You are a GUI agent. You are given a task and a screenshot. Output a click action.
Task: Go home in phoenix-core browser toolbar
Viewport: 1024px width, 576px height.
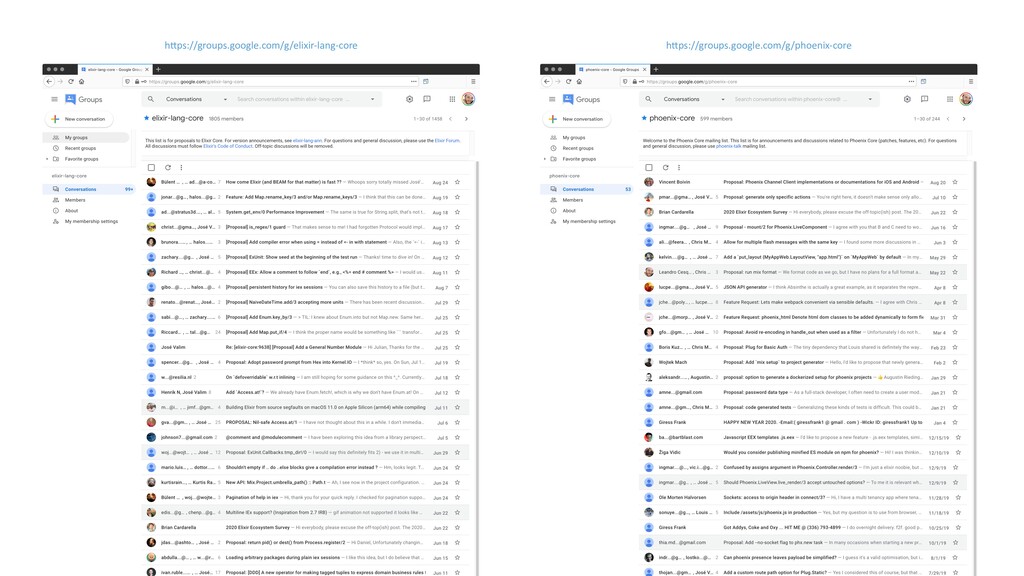click(x=579, y=82)
